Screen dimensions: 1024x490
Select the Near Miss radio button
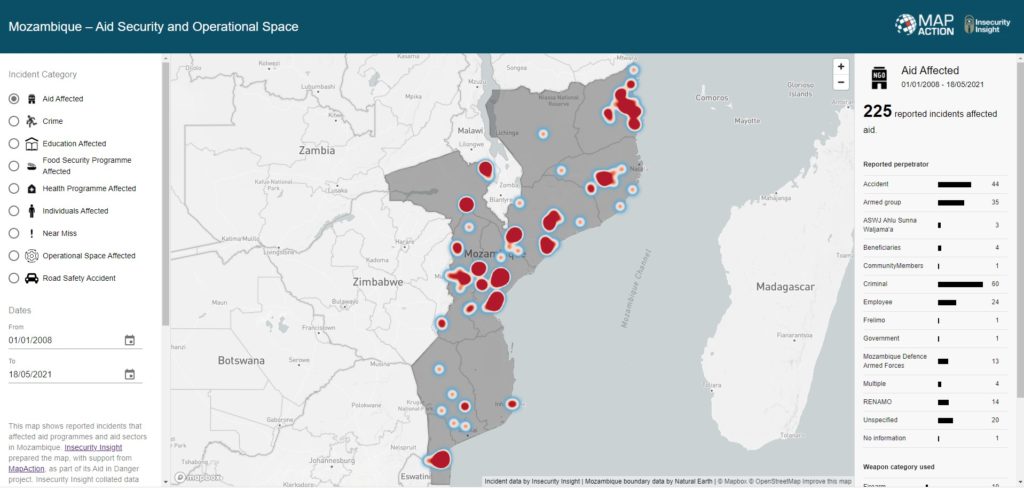(x=14, y=233)
